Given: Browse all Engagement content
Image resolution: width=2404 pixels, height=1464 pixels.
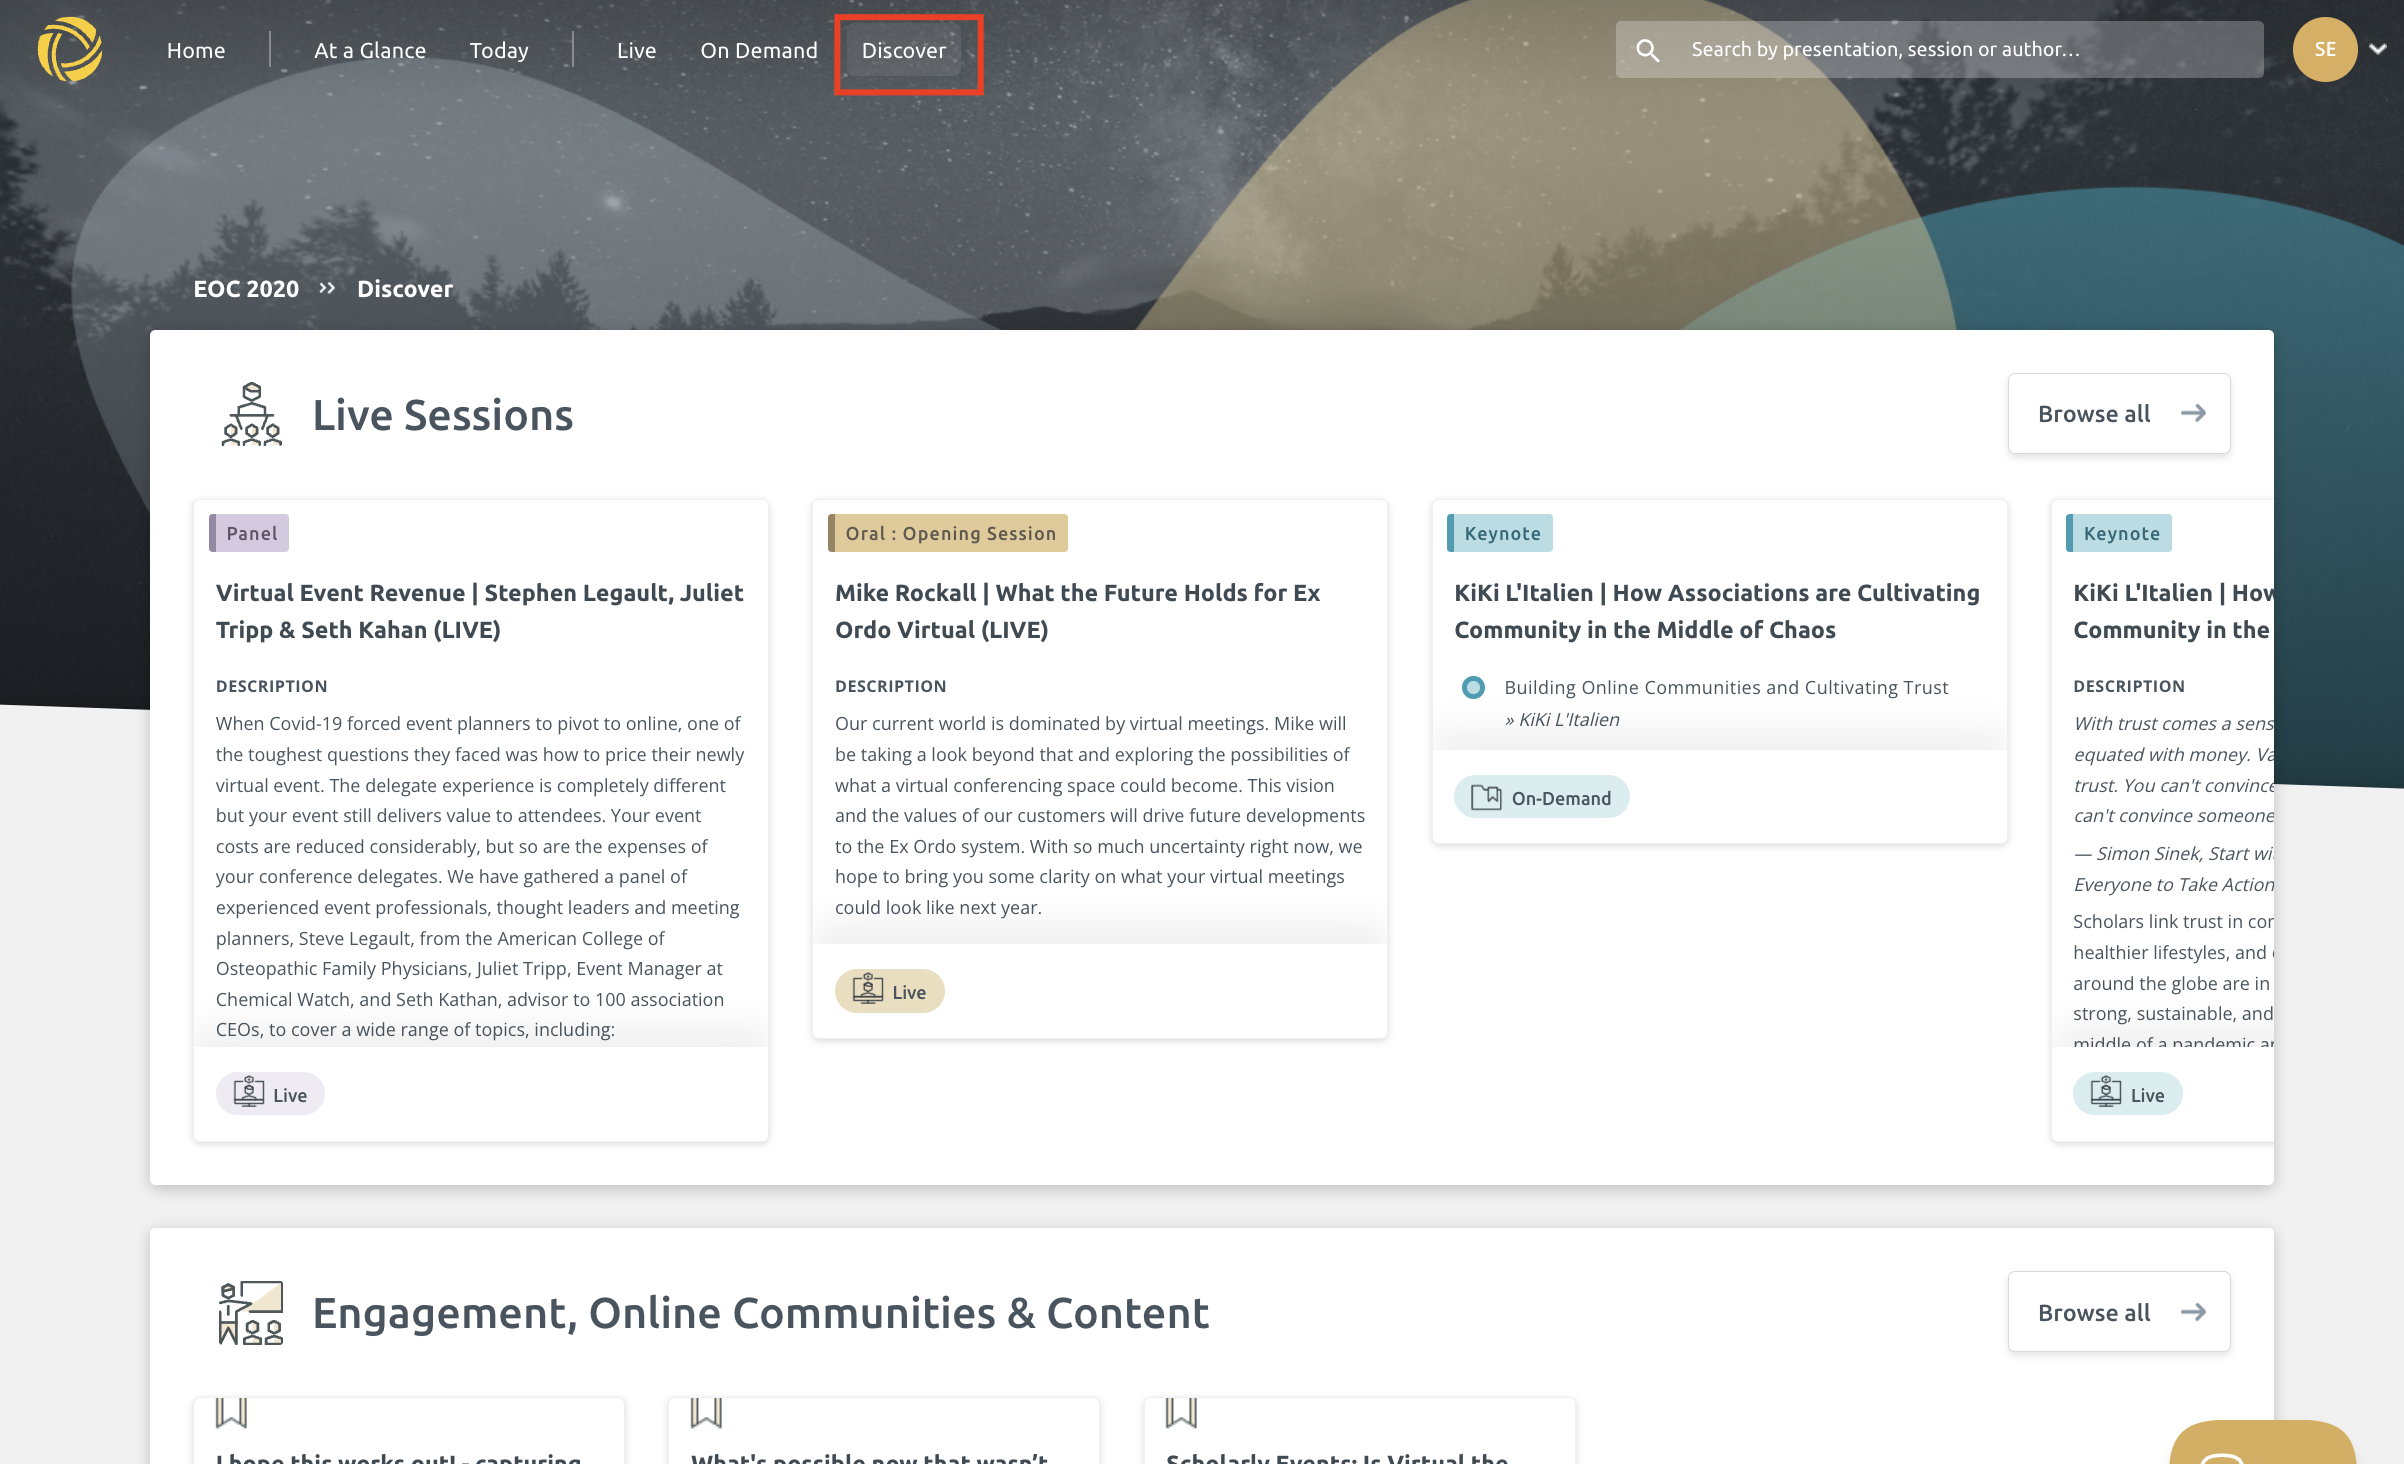Looking at the screenshot, I should 2118,1311.
